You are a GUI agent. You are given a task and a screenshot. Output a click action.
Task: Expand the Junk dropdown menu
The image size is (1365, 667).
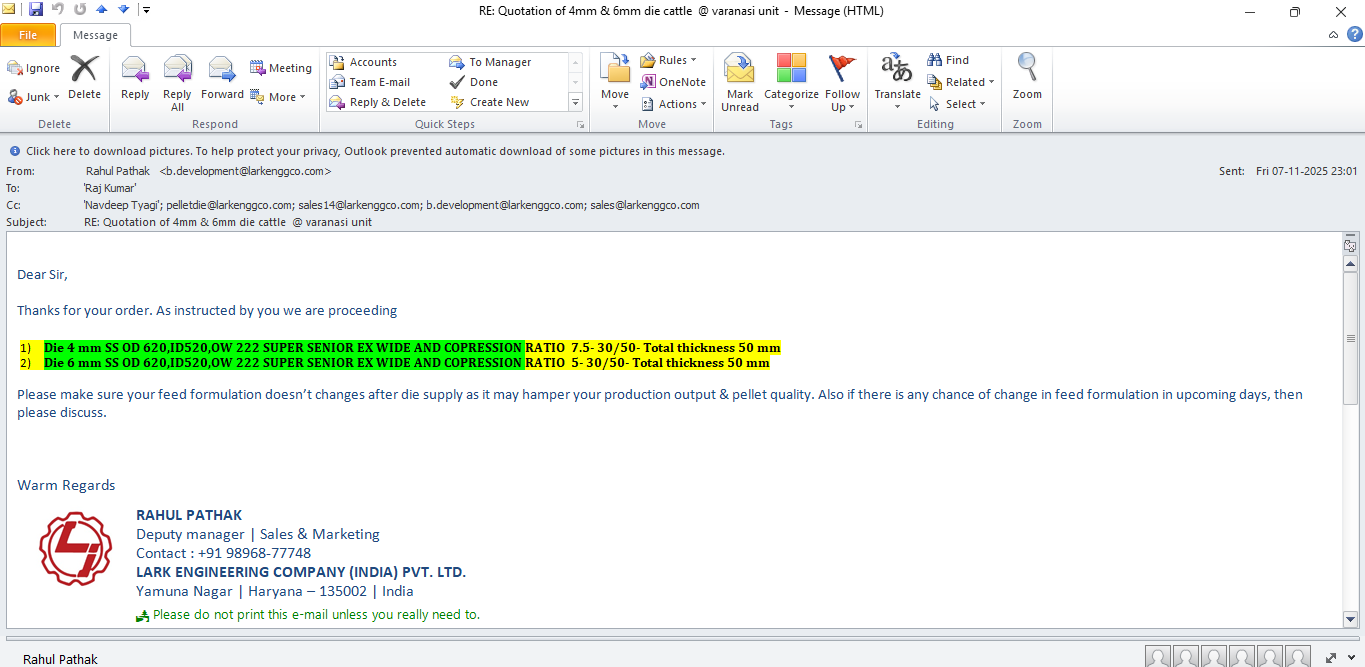coord(35,97)
